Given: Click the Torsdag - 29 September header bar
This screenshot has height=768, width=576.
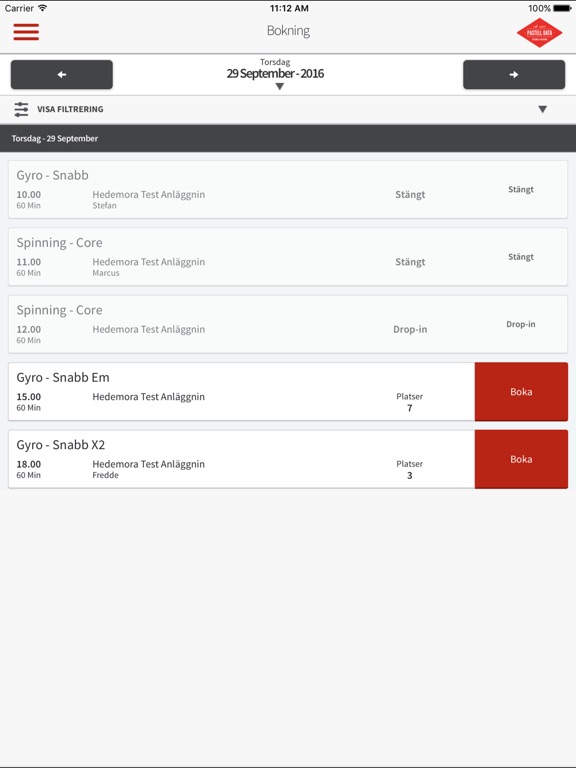Looking at the screenshot, I should (x=288, y=138).
